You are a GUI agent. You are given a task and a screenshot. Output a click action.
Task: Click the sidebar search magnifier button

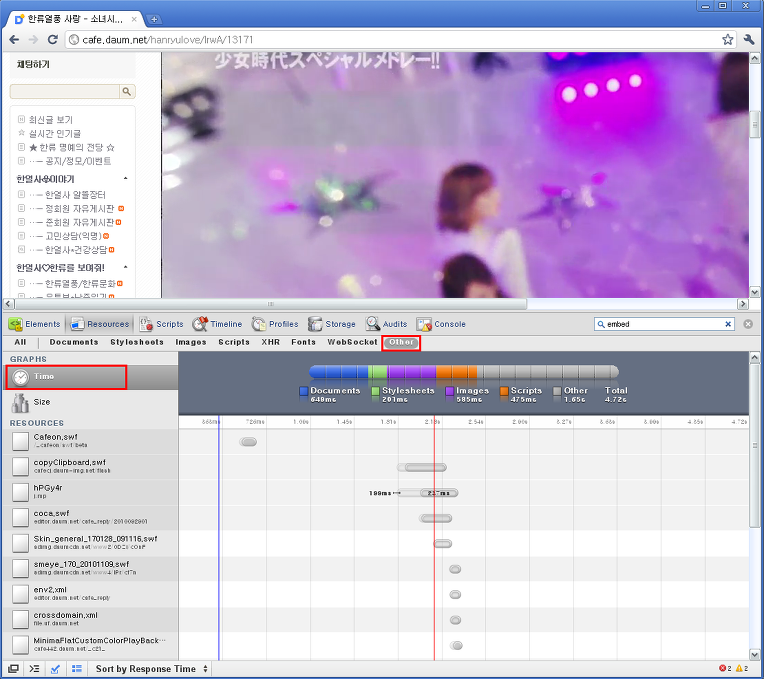click(x=127, y=91)
